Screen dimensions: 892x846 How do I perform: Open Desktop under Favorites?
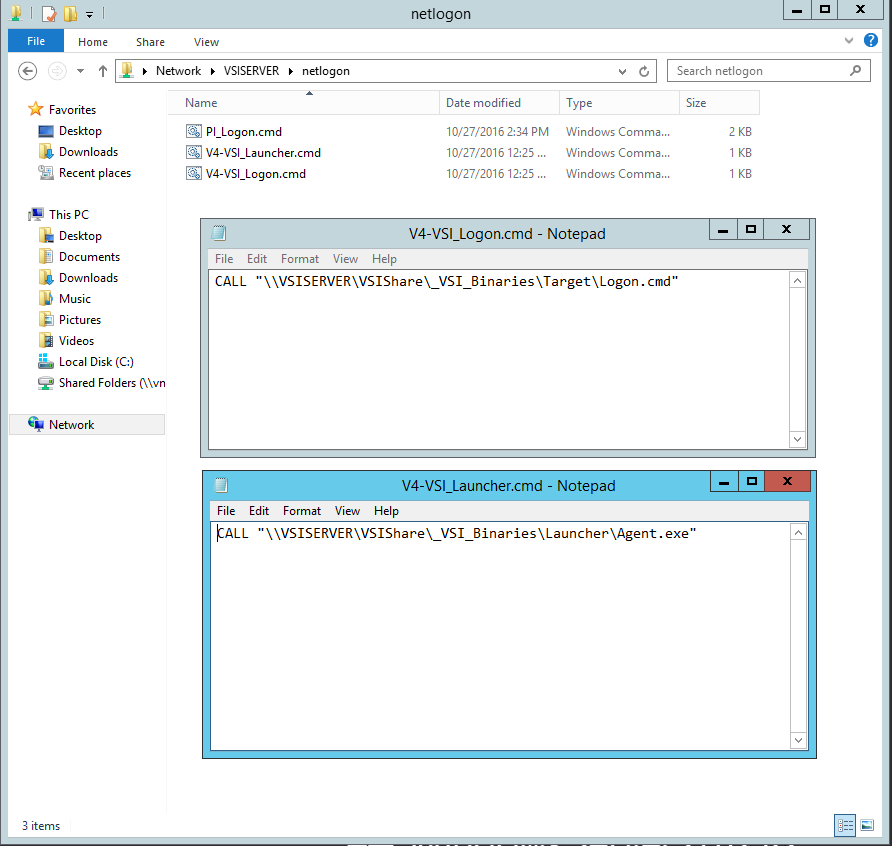click(80, 131)
